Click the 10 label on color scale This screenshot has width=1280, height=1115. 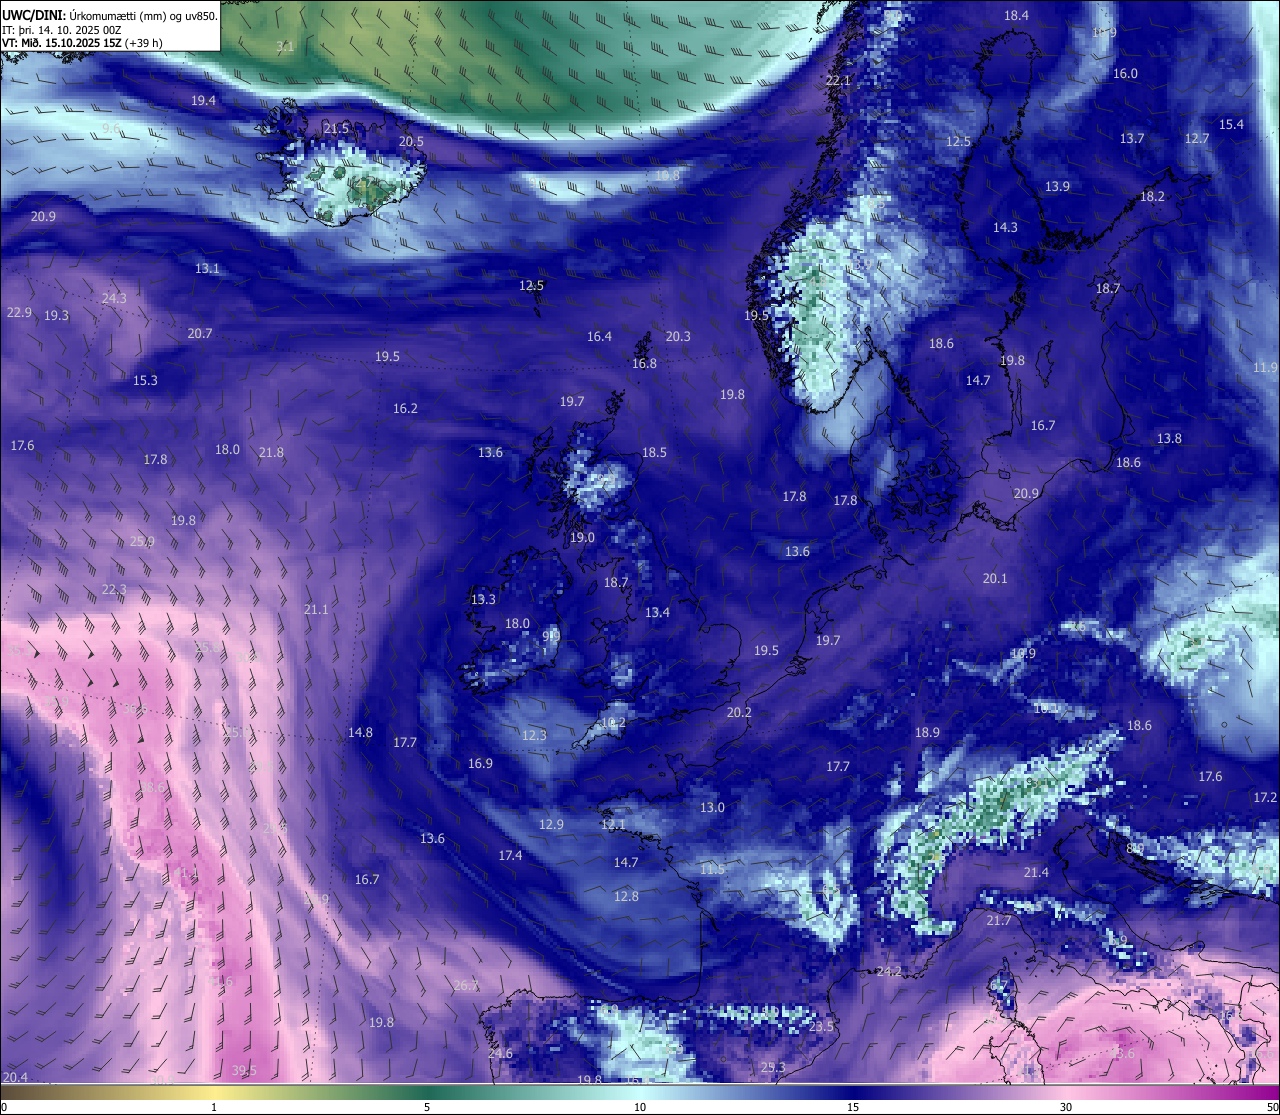coord(640,1107)
